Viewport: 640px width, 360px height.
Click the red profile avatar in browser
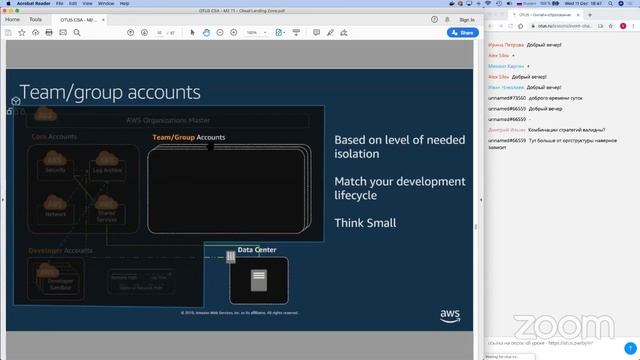[x=623, y=26]
